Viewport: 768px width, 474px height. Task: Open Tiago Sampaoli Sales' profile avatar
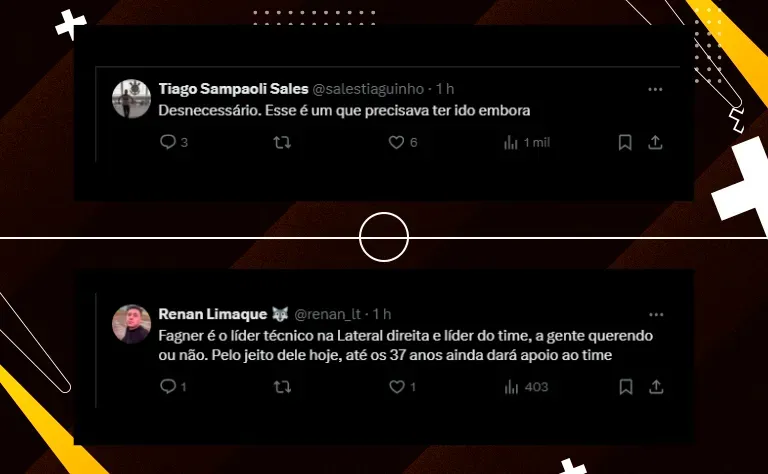[x=131, y=99]
